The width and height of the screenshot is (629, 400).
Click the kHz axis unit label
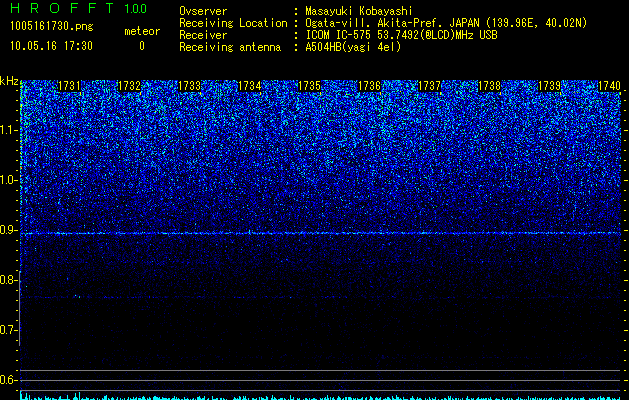click(x=9, y=81)
